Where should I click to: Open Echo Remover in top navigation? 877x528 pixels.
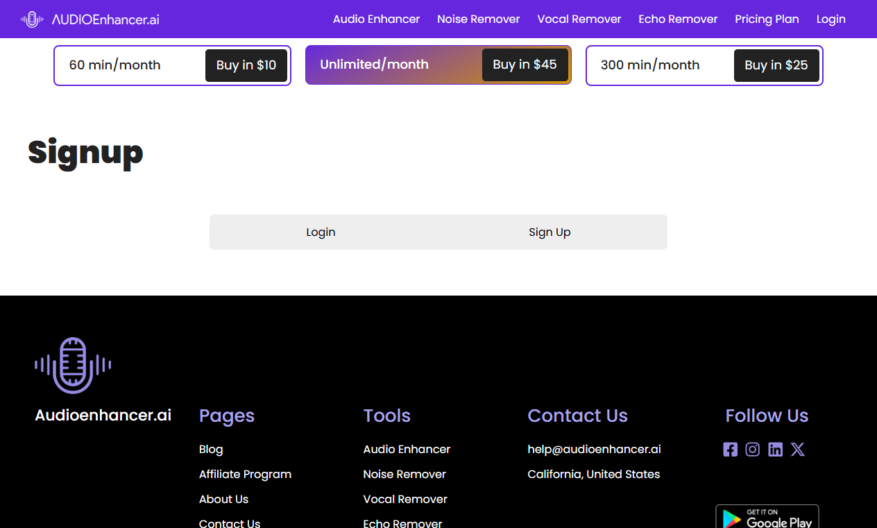point(678,19)
